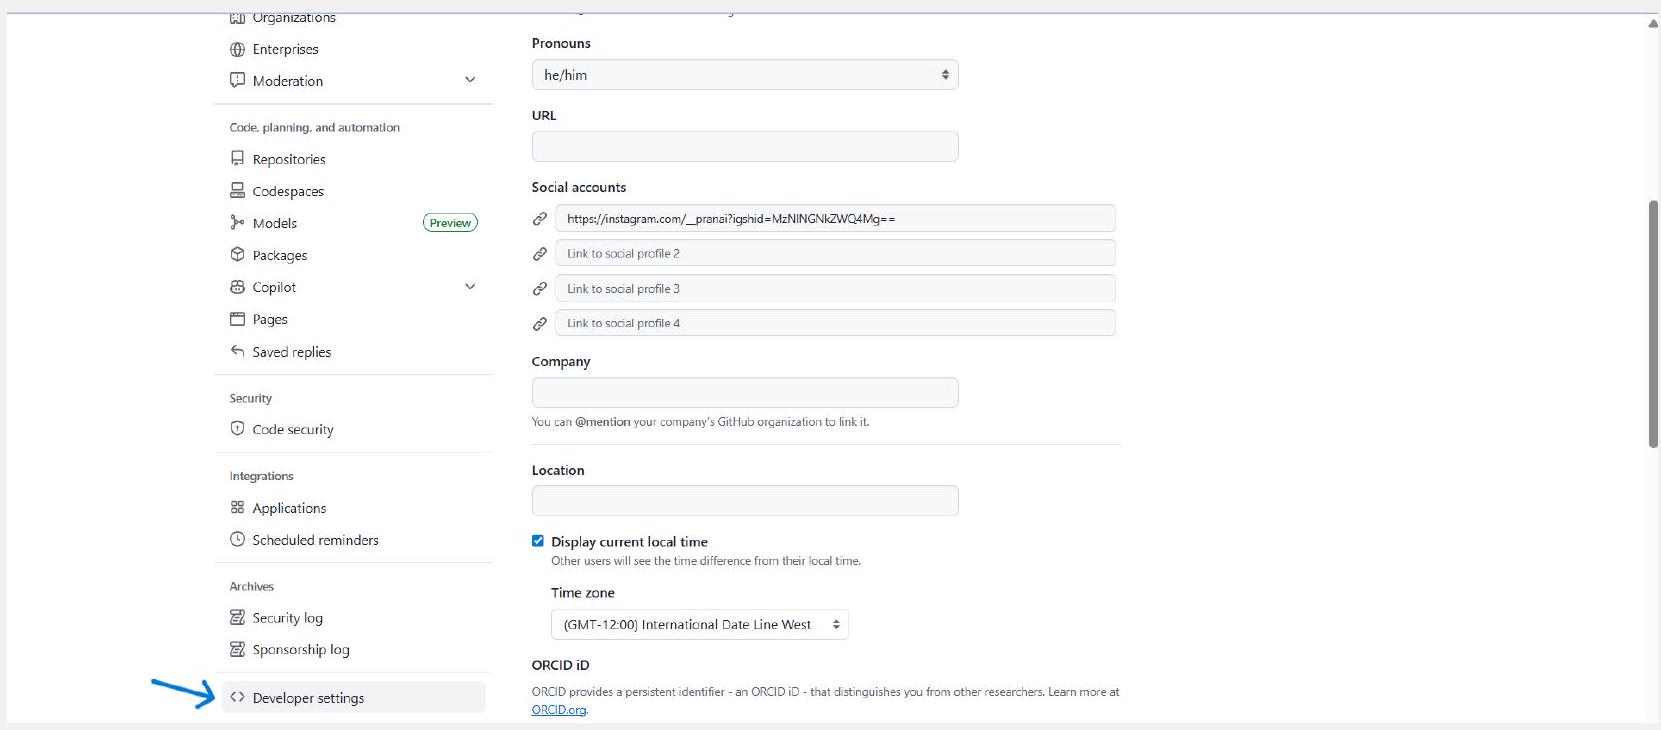Screen dimensions: 1661x730
Task: Click the Instagram social account field
Action: [x=835, y=218]
